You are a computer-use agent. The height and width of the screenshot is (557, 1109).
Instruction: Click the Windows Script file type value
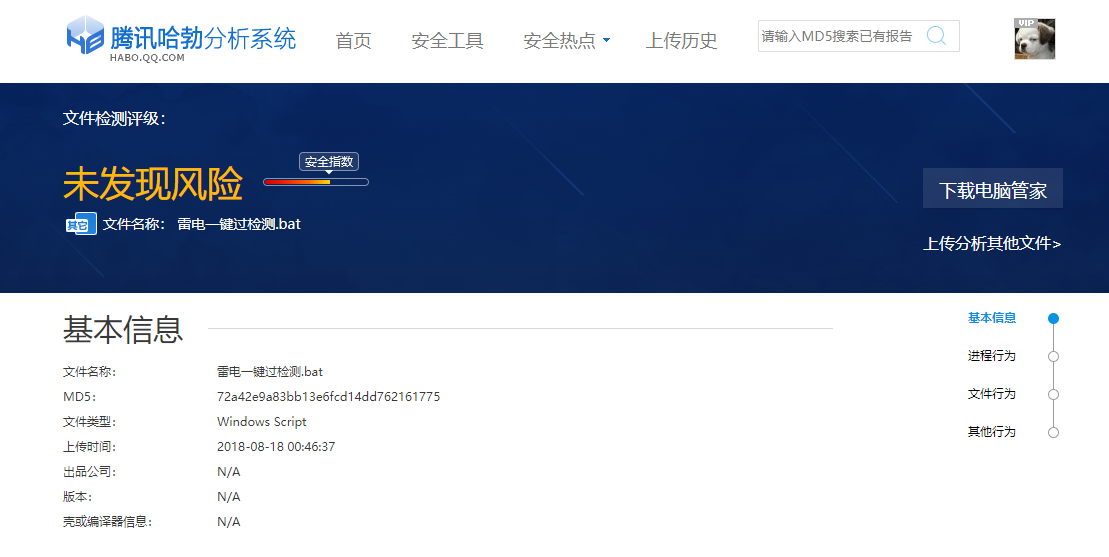tap(262, 422)
